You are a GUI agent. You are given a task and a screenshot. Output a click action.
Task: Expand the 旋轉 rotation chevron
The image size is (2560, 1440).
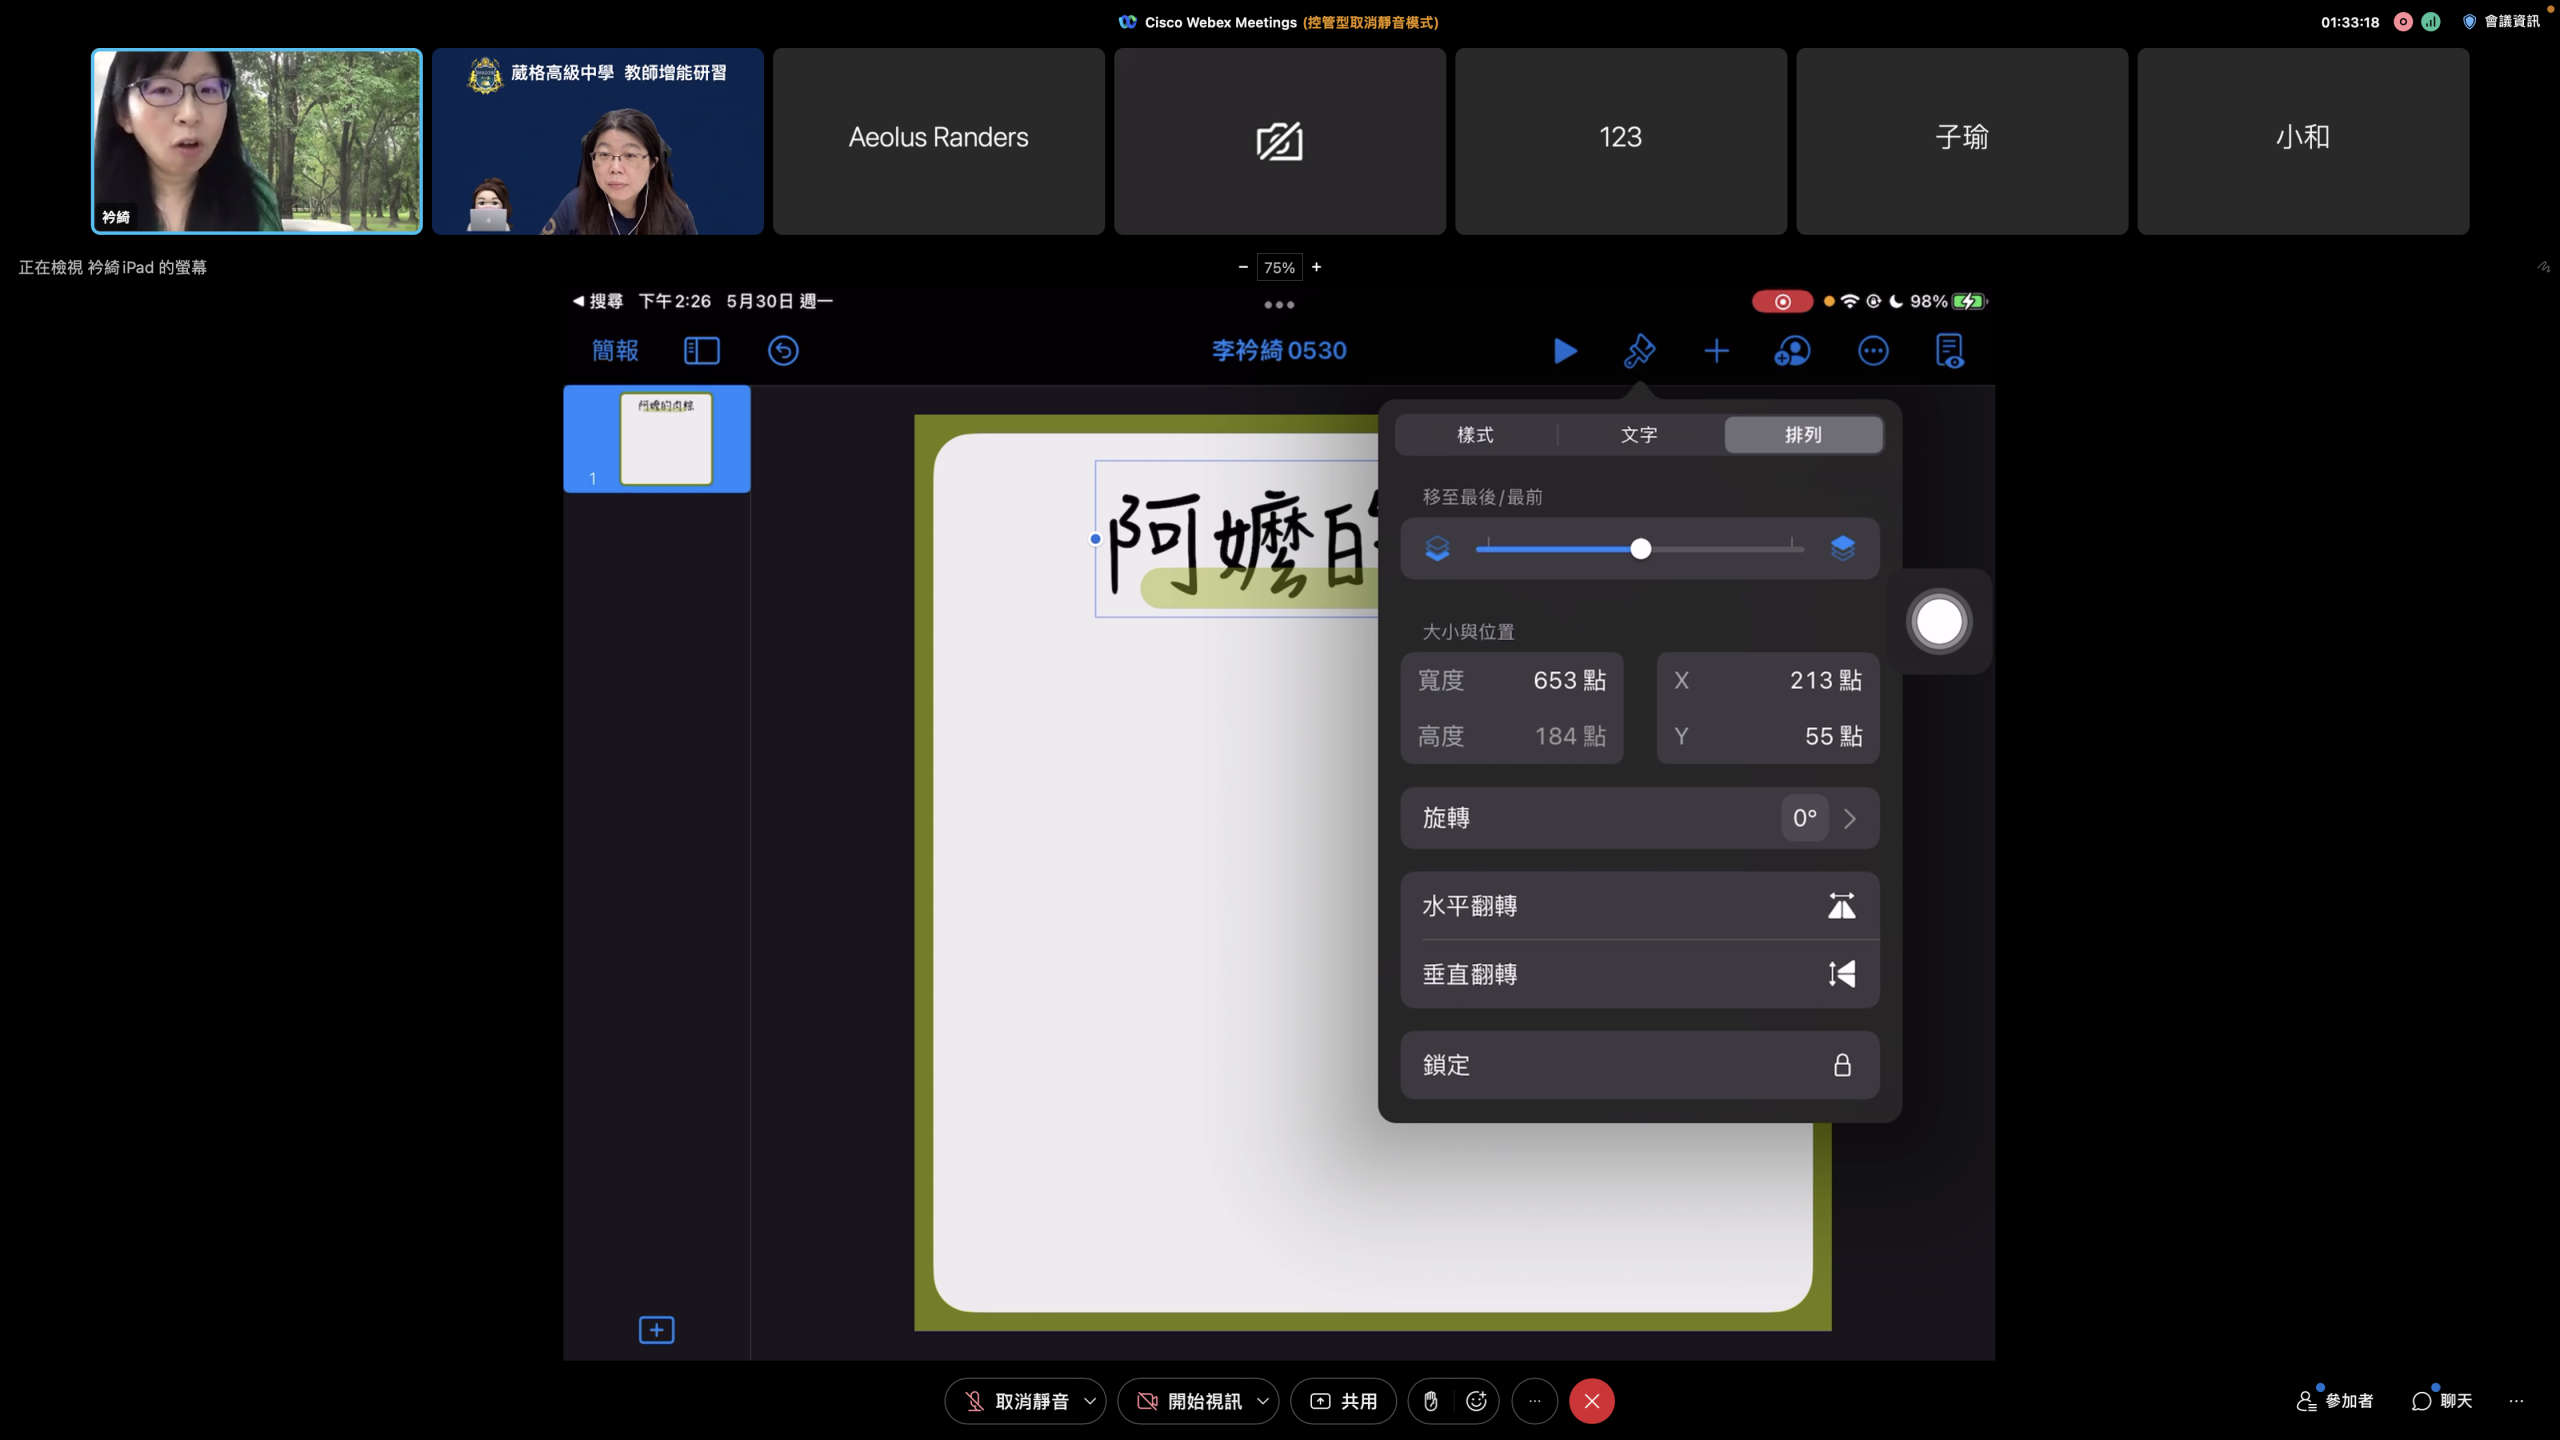[x=1850, y=818]
